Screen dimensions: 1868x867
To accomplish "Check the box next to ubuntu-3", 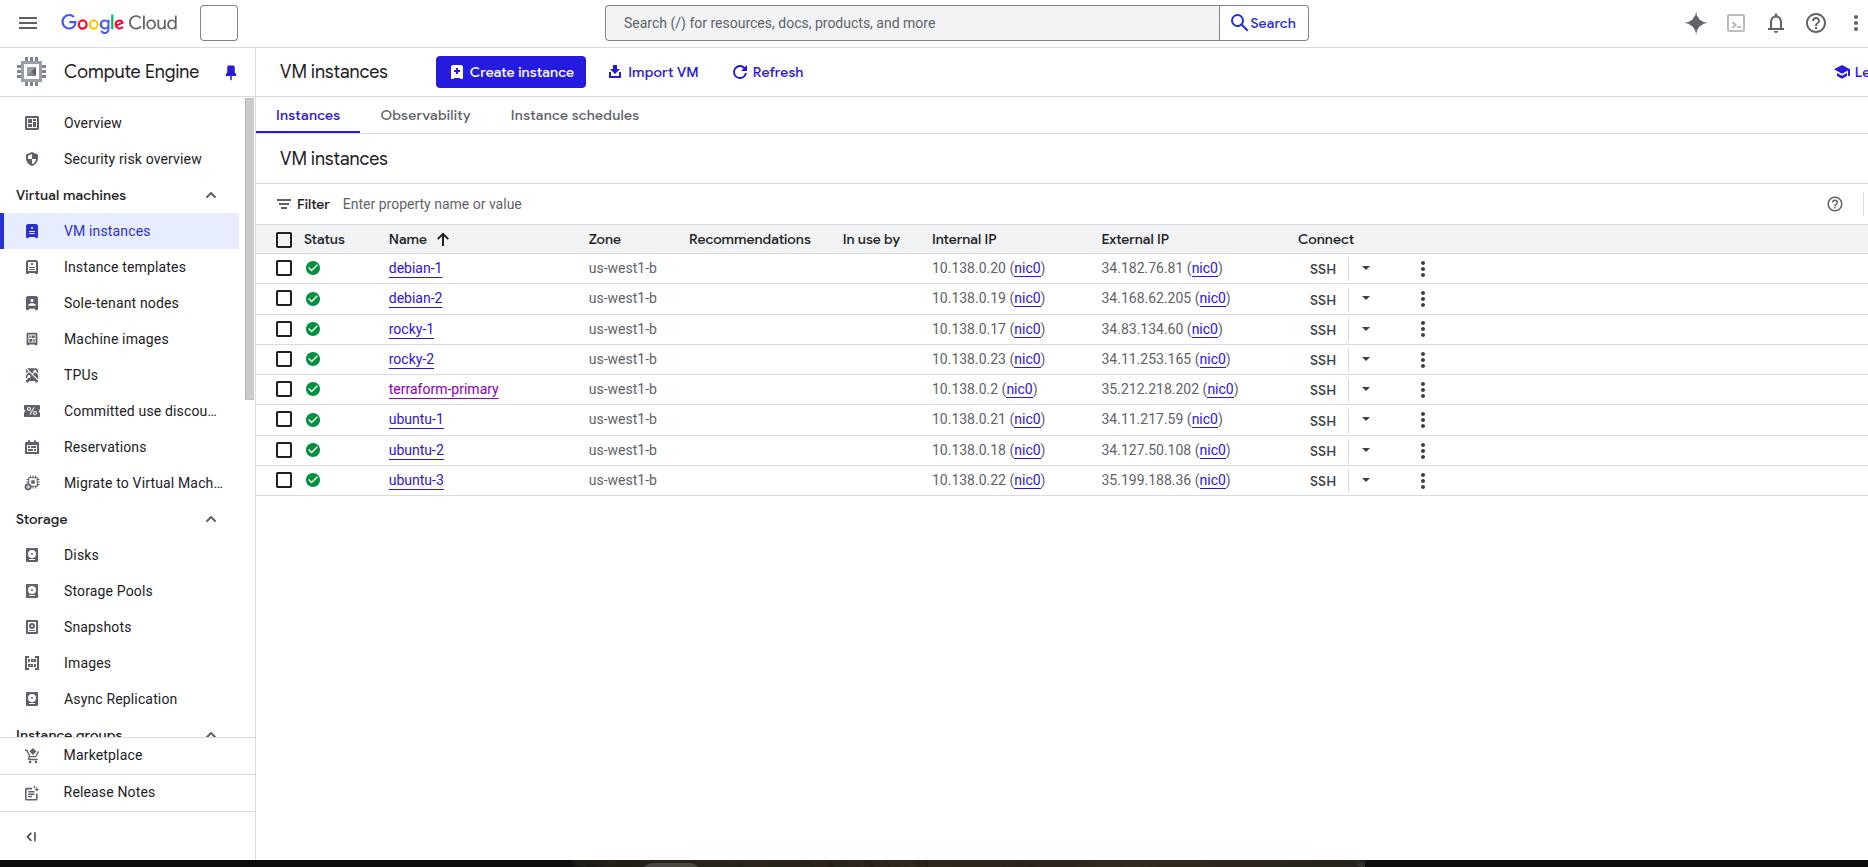I will click(x=284, y=480).
